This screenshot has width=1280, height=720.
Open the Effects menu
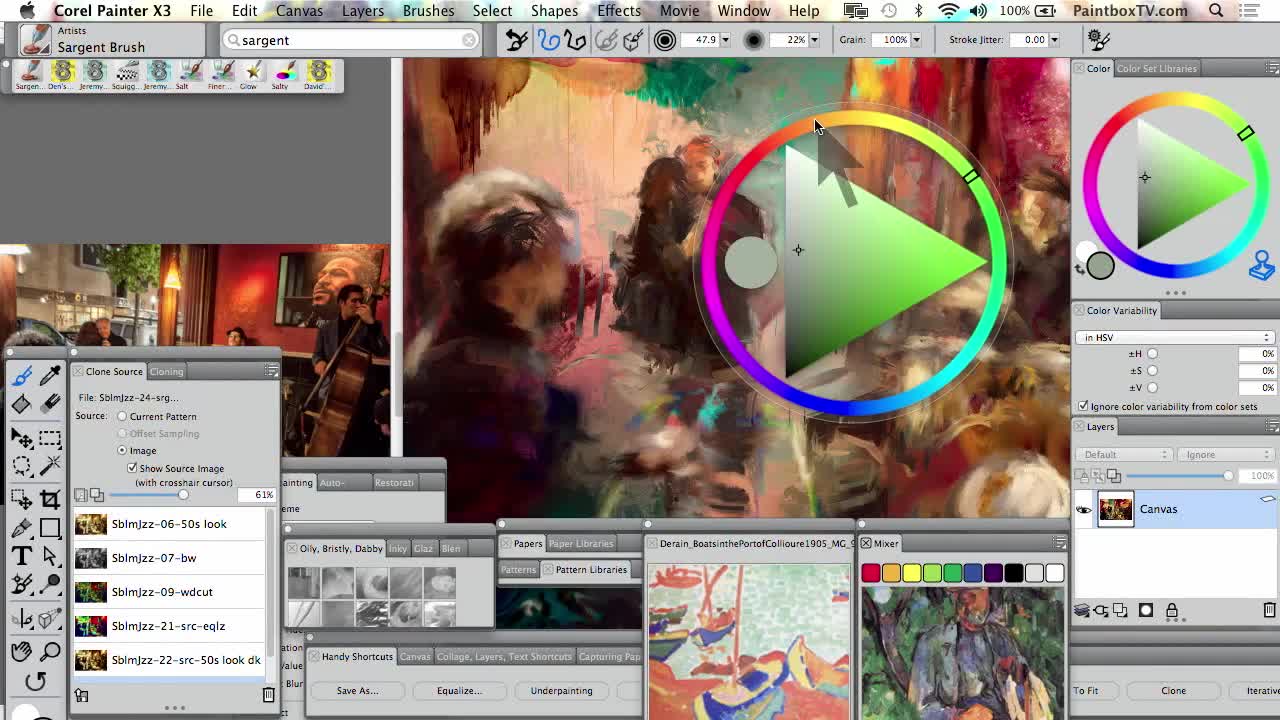(619, 10)
